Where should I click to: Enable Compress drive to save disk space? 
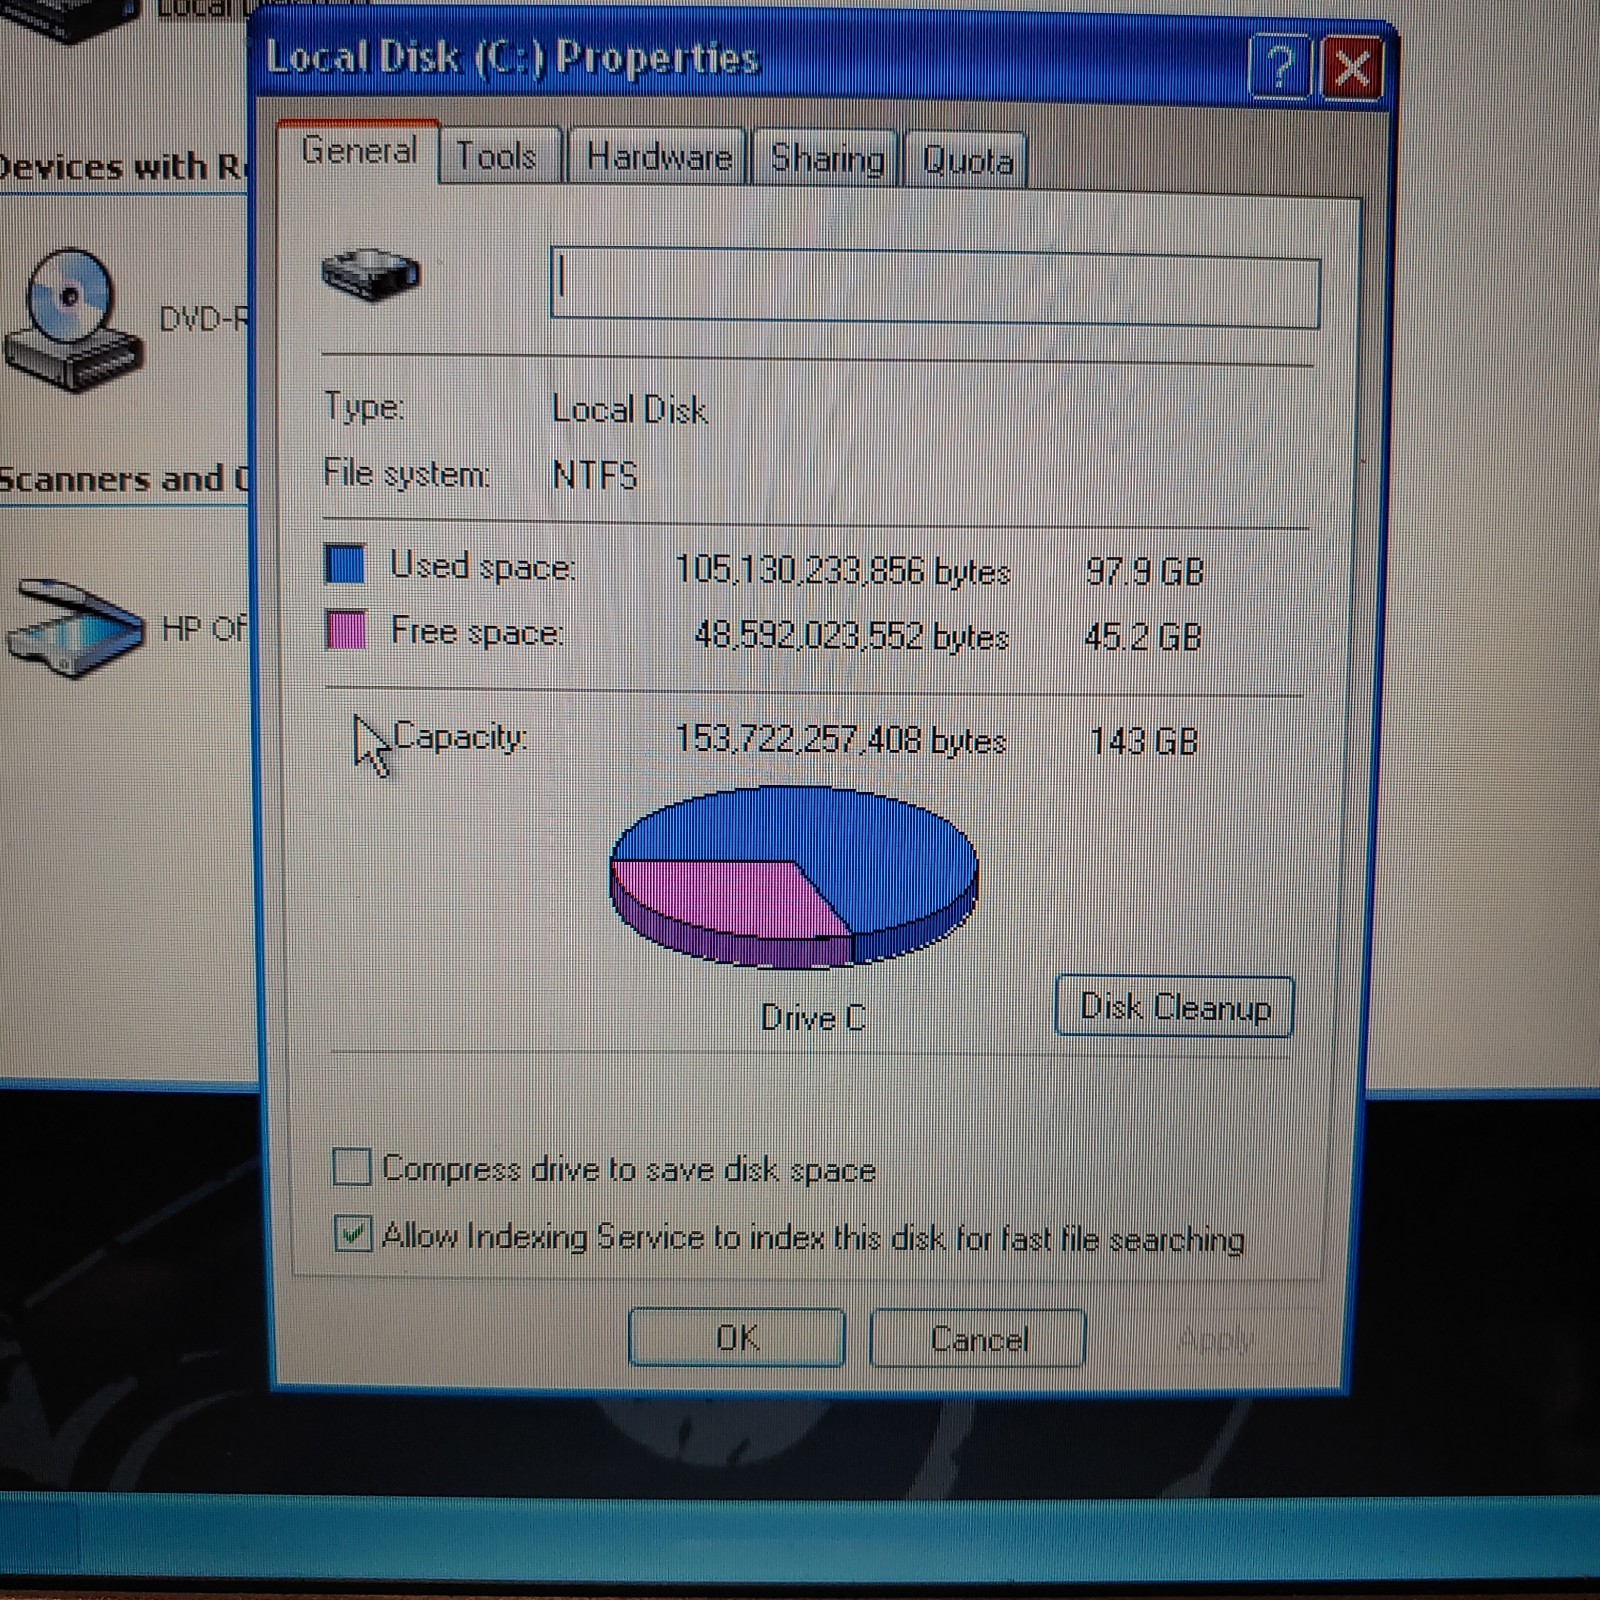tap(352, 1167)
